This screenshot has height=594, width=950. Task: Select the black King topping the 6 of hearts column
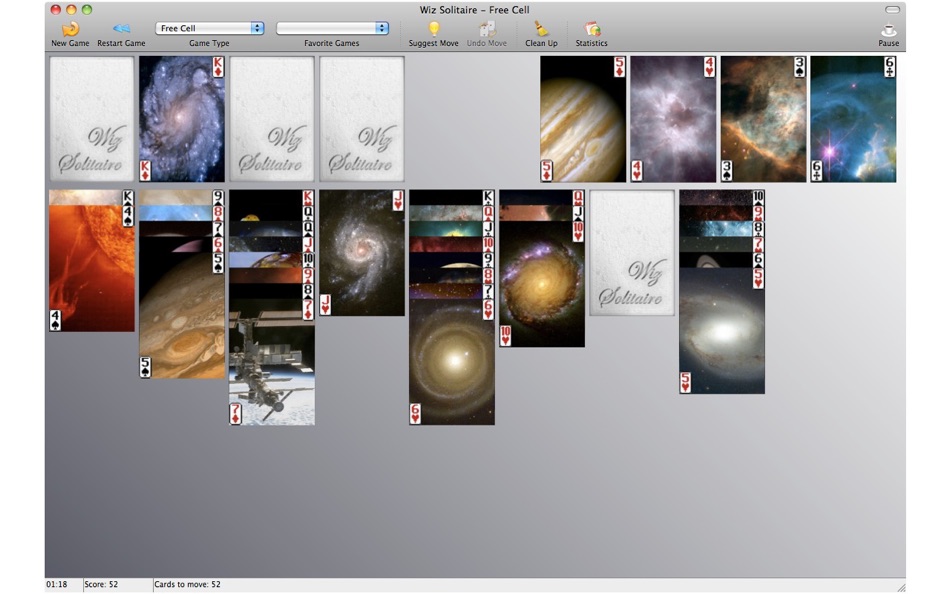click(452, 198)
